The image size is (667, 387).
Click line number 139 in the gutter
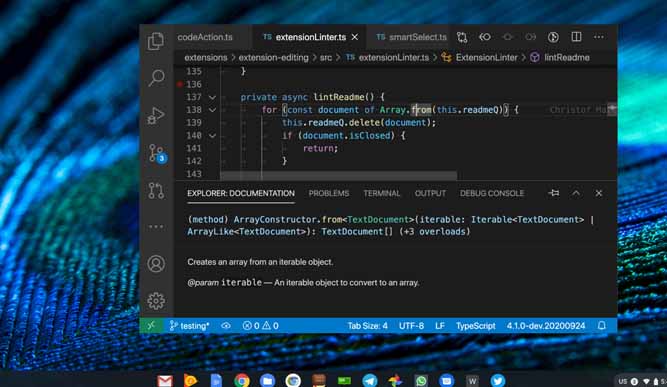pyautogui.click(x=194, y=122)
